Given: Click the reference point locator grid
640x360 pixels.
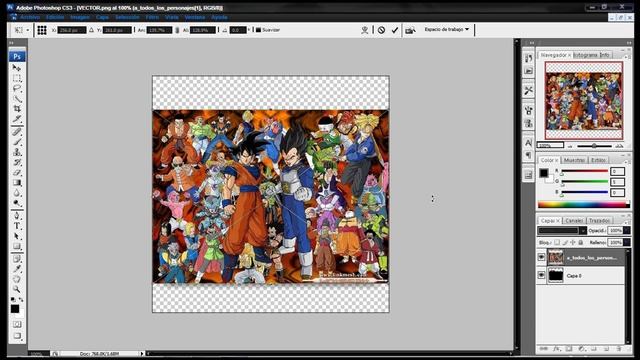Looking at the screenshot, I should tap(42, 30).
